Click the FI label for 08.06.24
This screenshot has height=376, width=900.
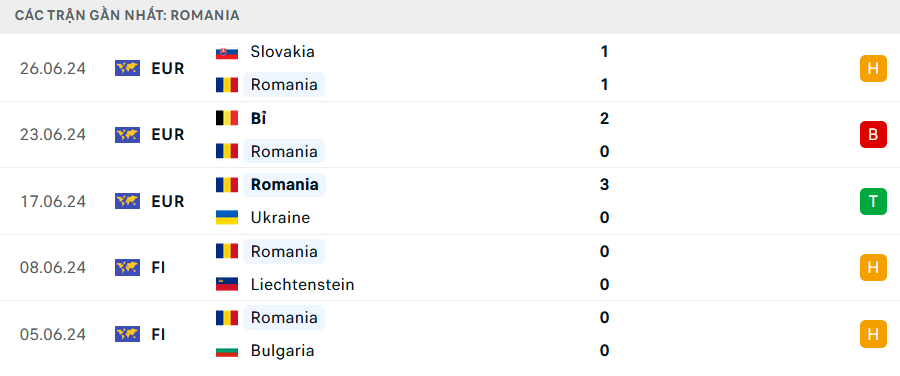coord(158,268)
